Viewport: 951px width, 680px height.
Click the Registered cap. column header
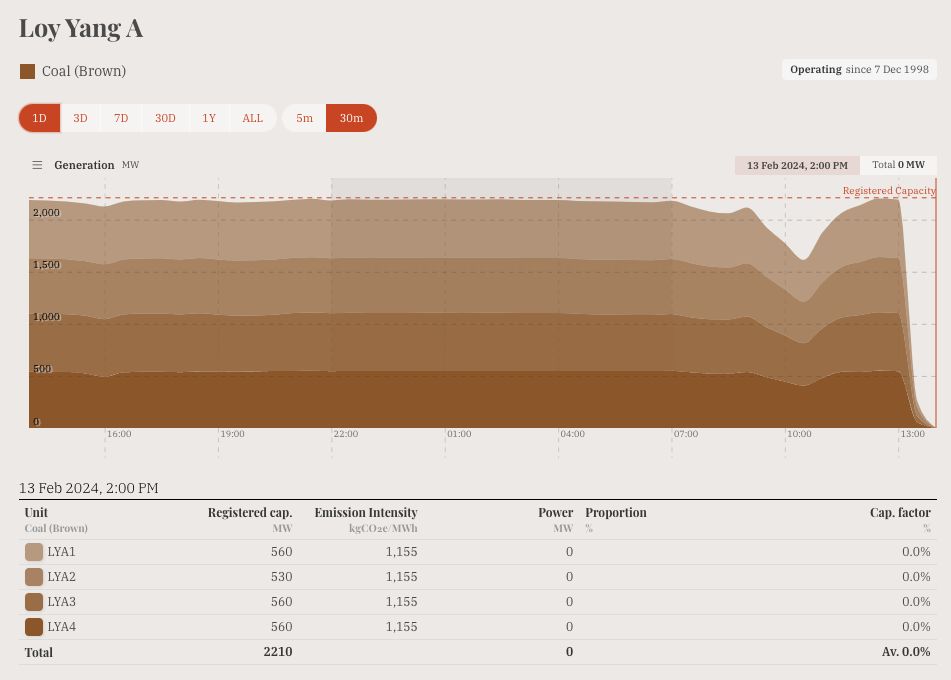point(250,513)
